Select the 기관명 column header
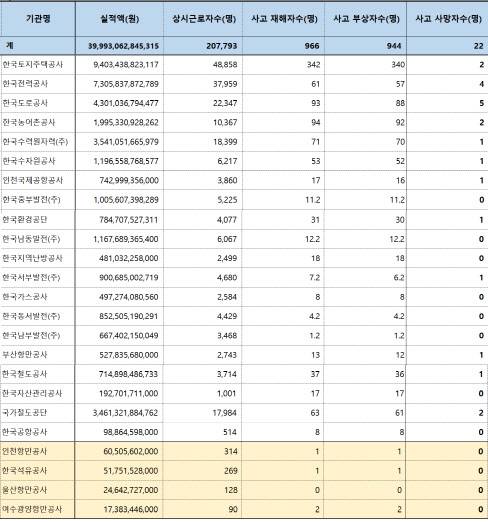The width and height of the screenshot is (488, 522). [38, 19]
